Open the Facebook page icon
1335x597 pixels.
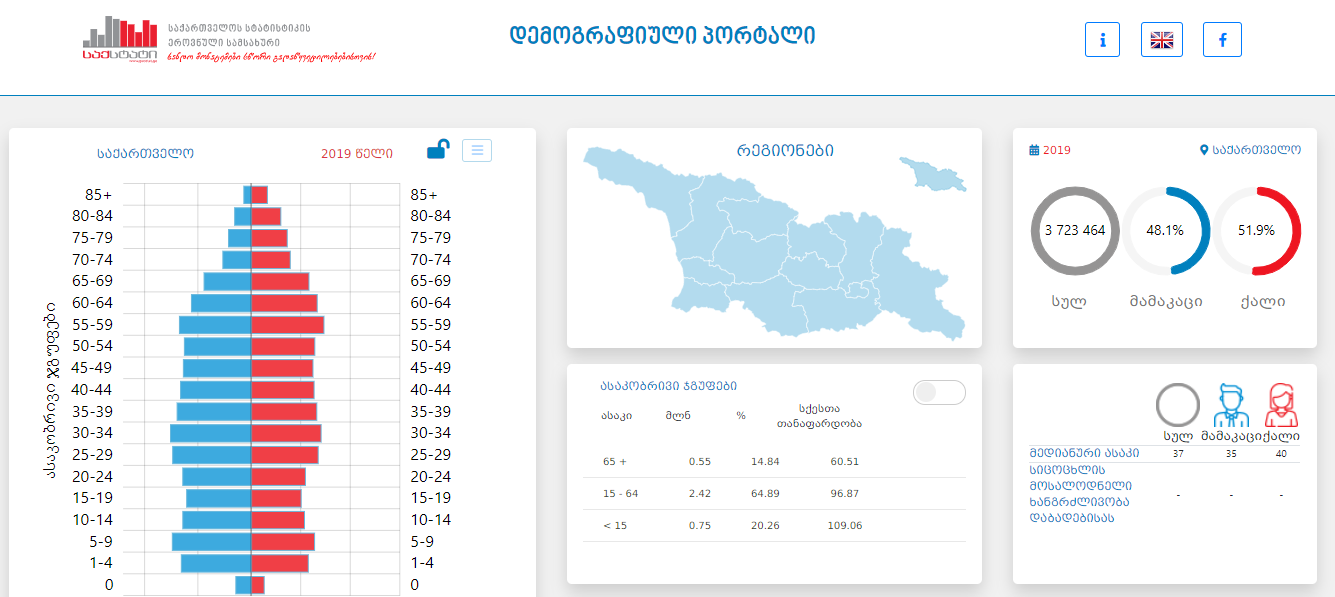pyautogui.click(x=1221, y=40)
